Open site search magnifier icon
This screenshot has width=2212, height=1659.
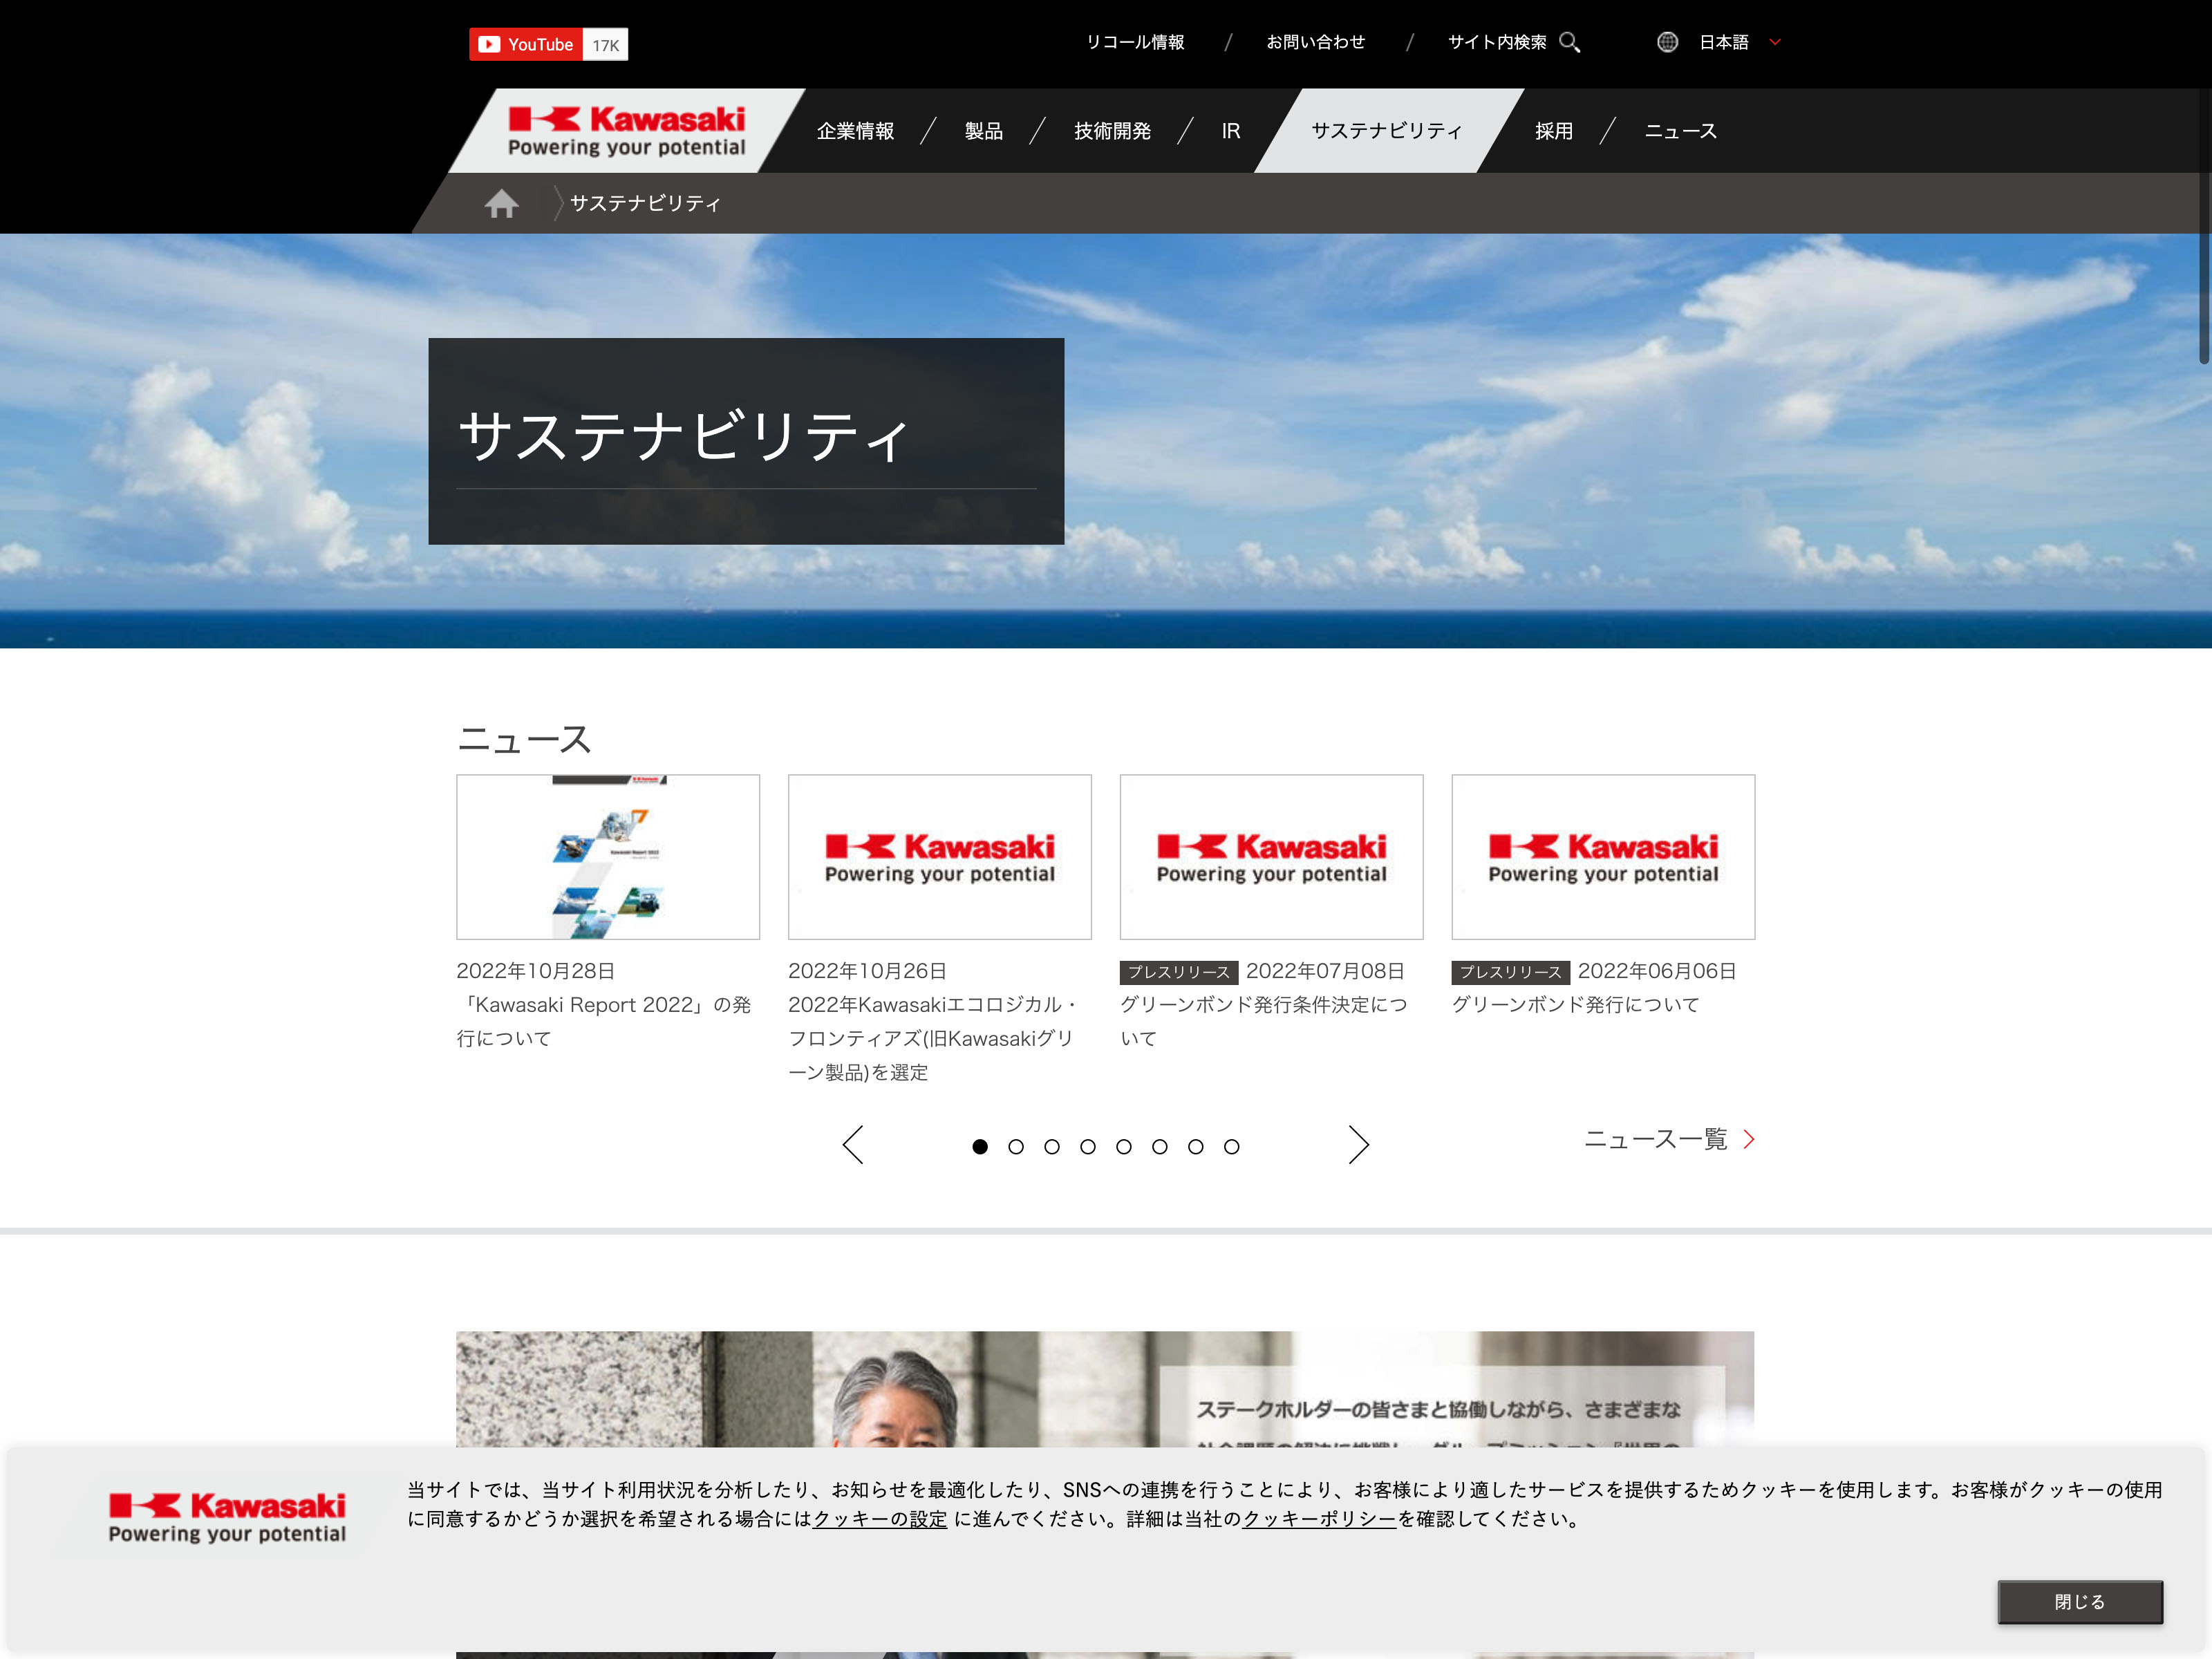[x=1569, y=42]
